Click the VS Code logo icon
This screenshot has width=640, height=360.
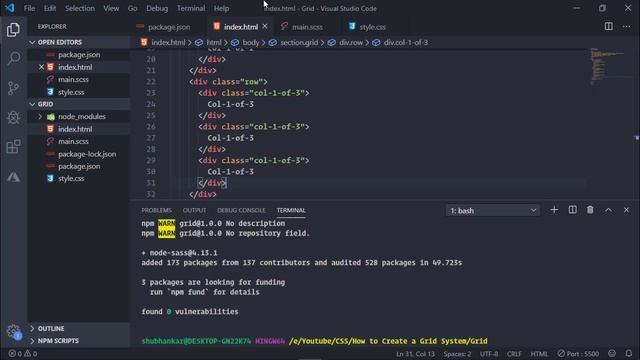tap(10, 8)
